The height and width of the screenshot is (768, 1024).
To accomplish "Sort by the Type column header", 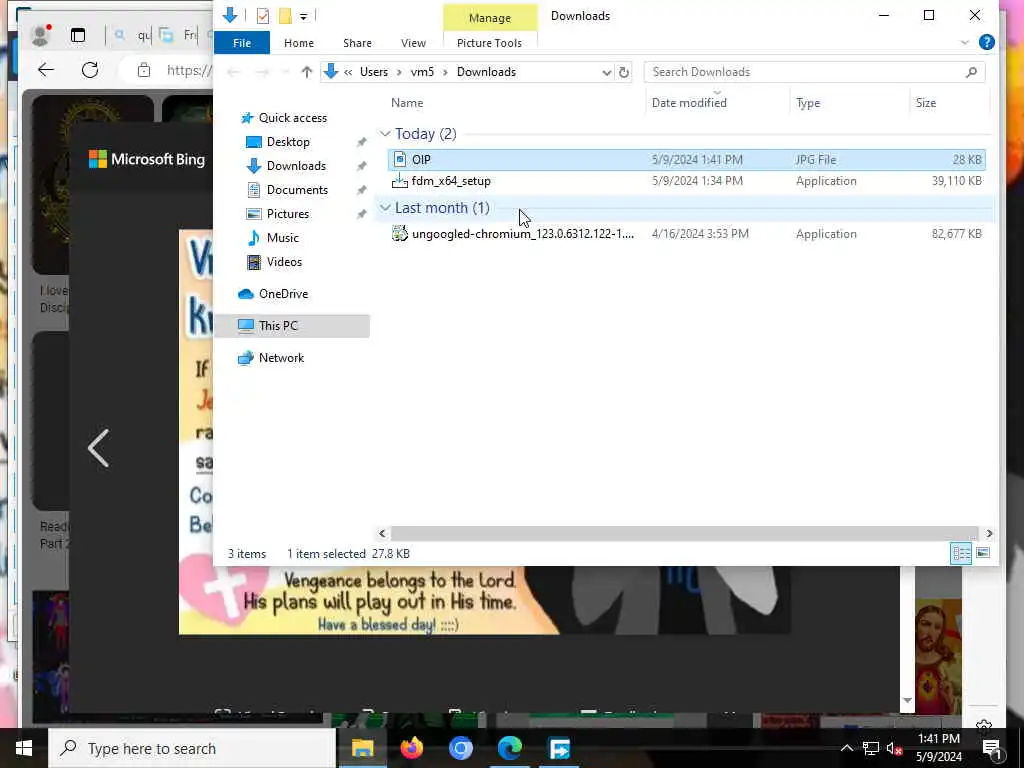I will 808,103.
